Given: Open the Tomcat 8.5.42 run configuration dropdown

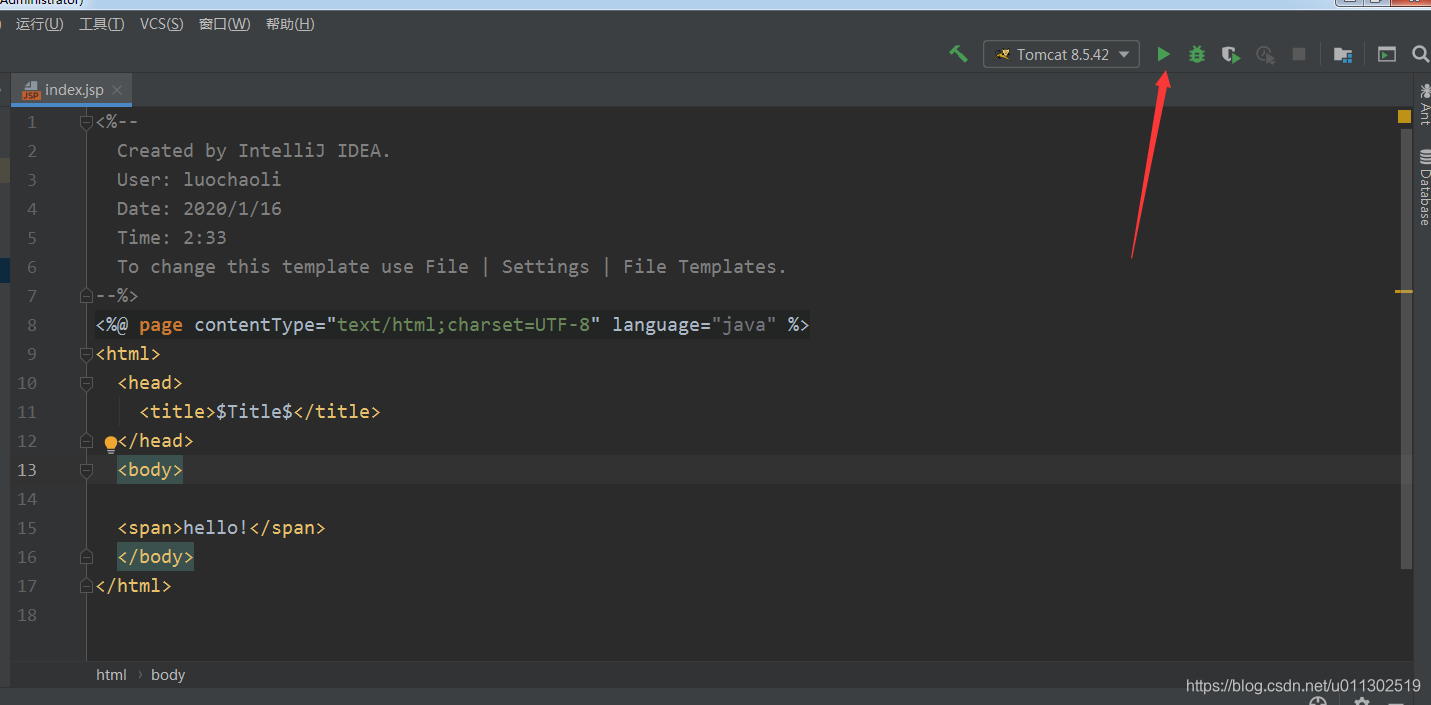Looking at the screenshot, I should click(x=1061, y=54).
